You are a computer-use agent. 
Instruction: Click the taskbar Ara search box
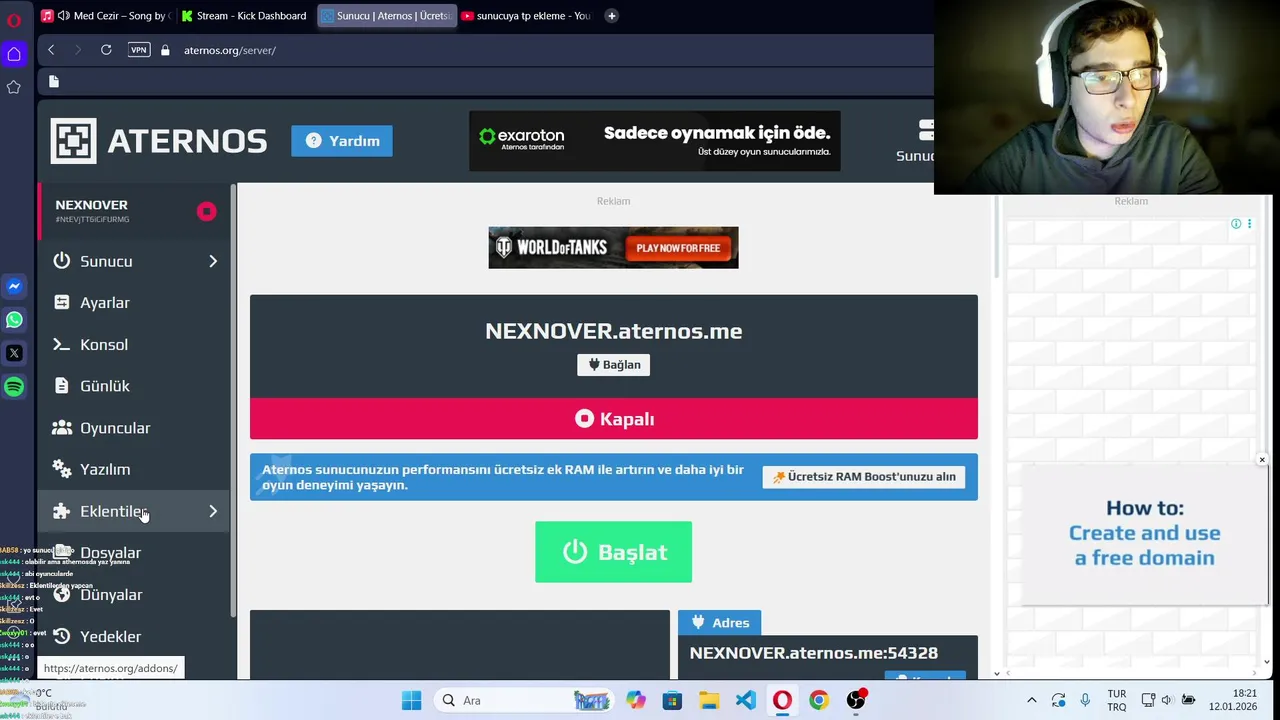[x=526, y=701]
